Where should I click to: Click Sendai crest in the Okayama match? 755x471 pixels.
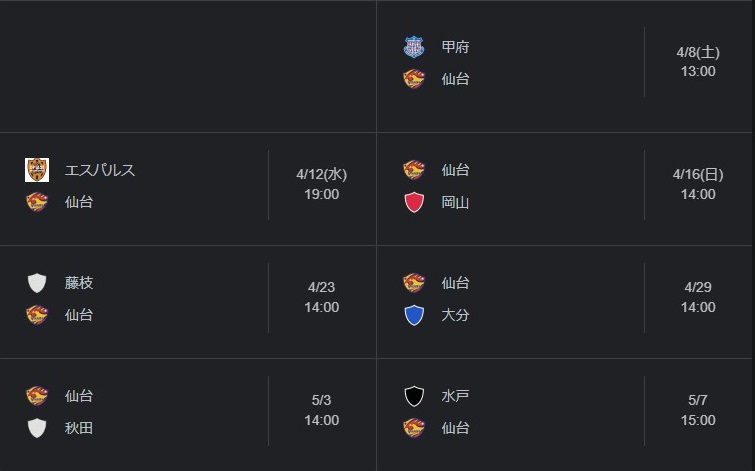click(414, 170)
